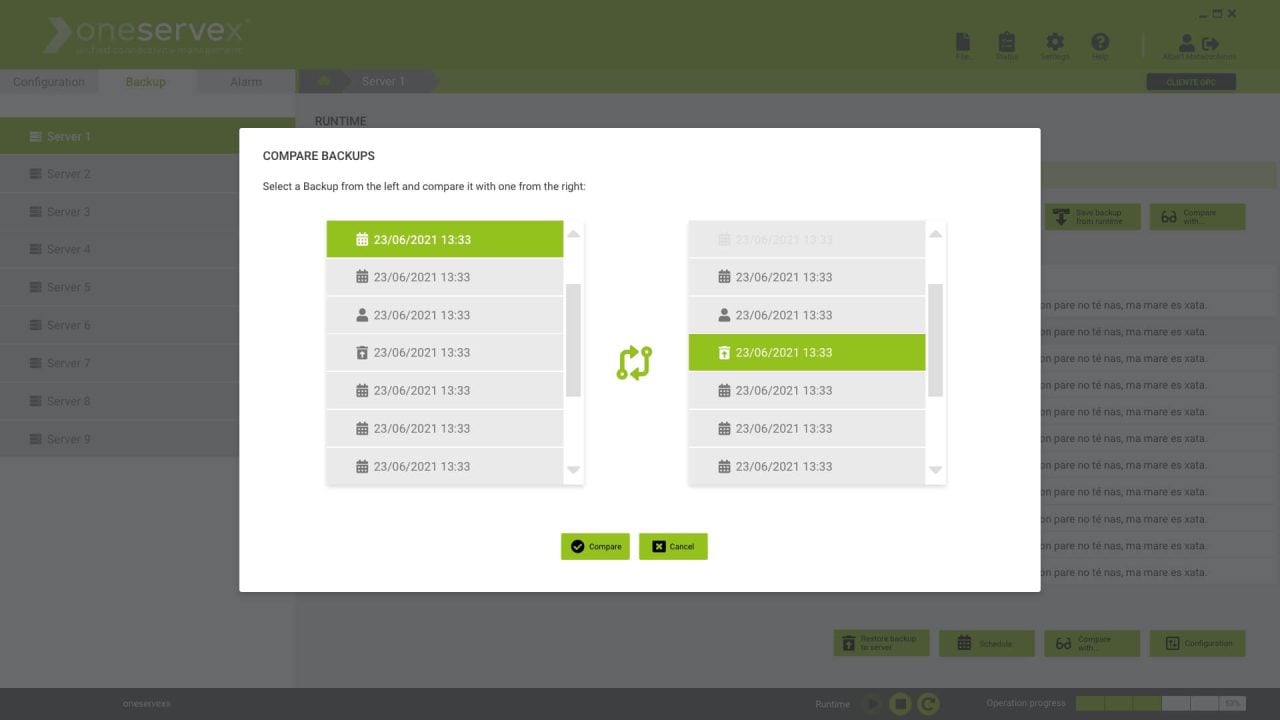
Task: Click the File document icon
Action: pos(962,42)
